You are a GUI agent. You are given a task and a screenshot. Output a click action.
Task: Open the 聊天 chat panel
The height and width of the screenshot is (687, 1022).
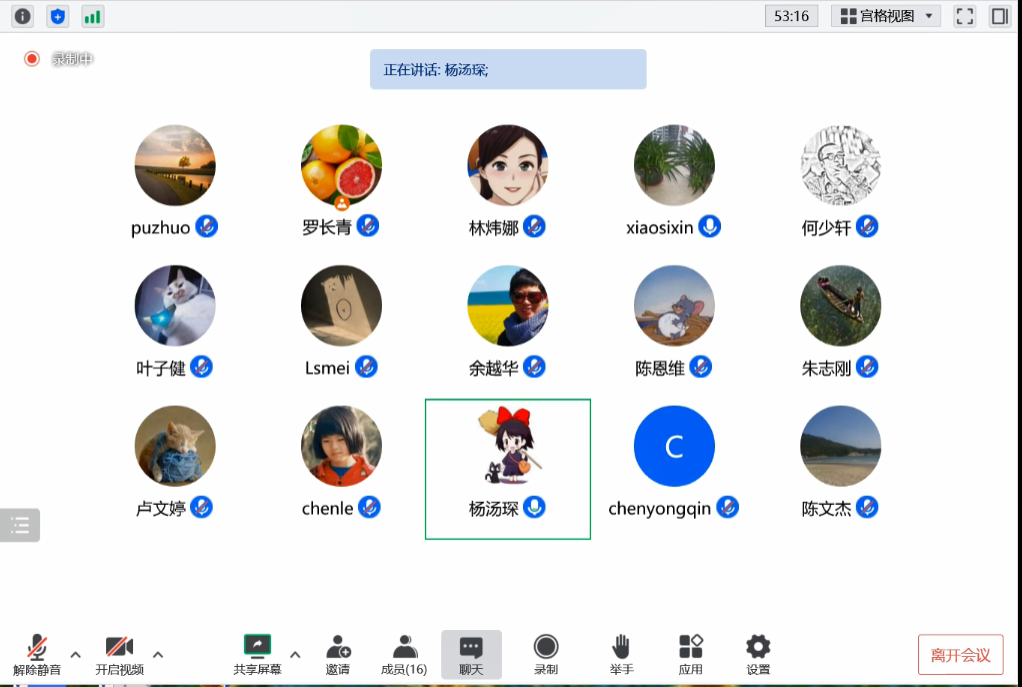471,654
